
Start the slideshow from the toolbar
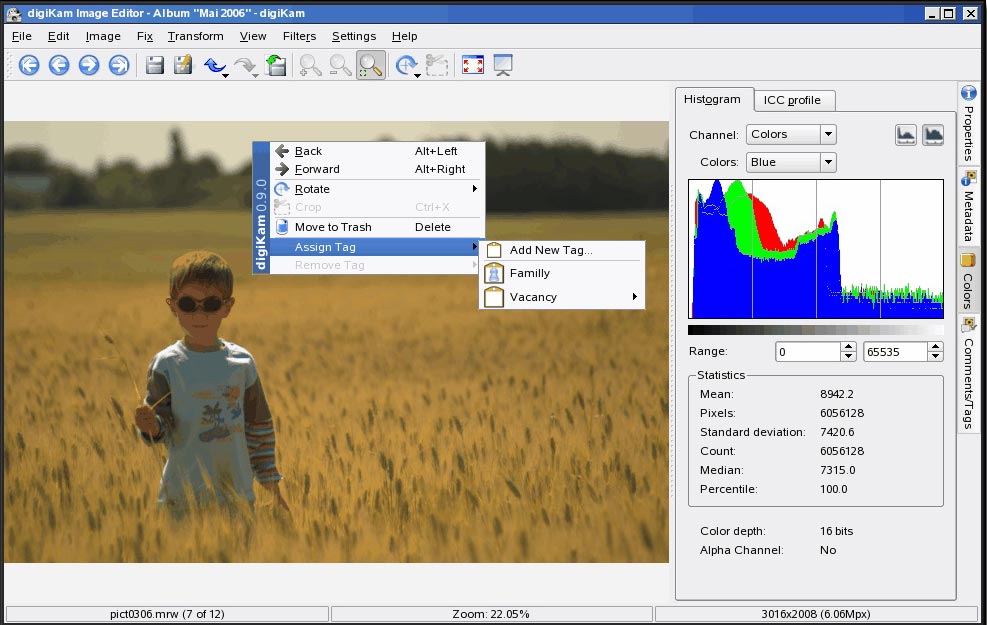[502, 65]
